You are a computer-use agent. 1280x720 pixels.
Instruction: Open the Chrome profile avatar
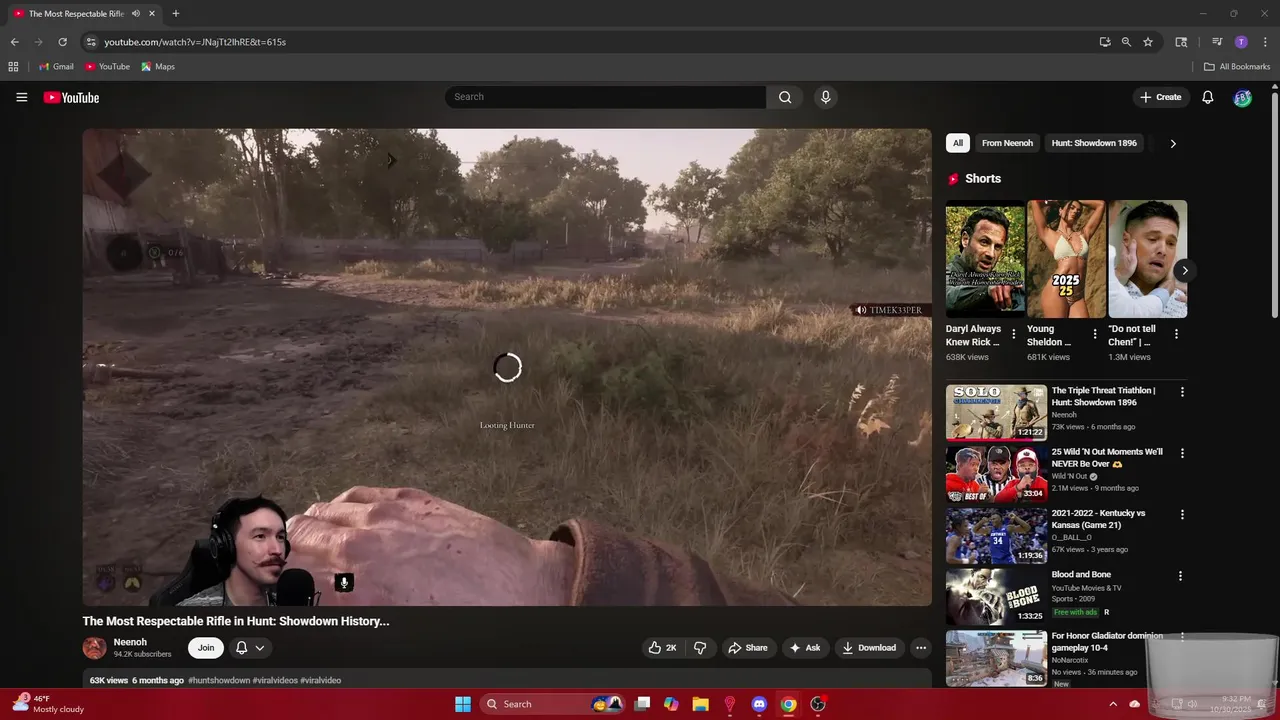(x=1241, y=42)
